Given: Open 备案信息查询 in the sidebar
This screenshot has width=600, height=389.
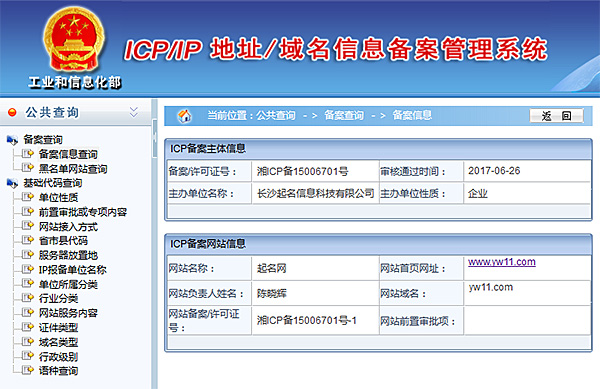Looking at the screenshot, I should (x=68, y=154).
